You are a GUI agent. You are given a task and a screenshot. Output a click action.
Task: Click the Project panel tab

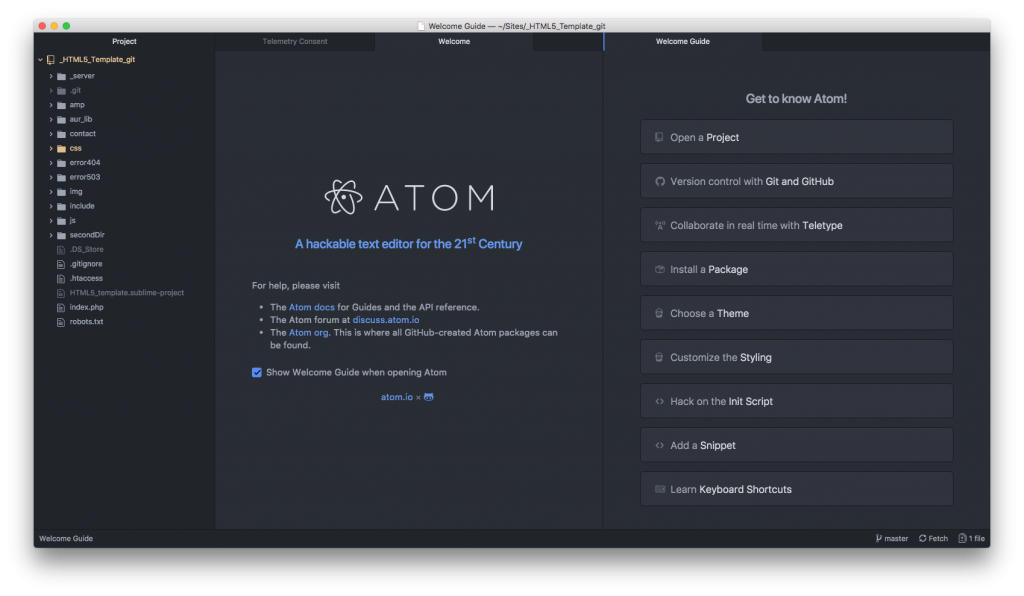tap(124, 41)
